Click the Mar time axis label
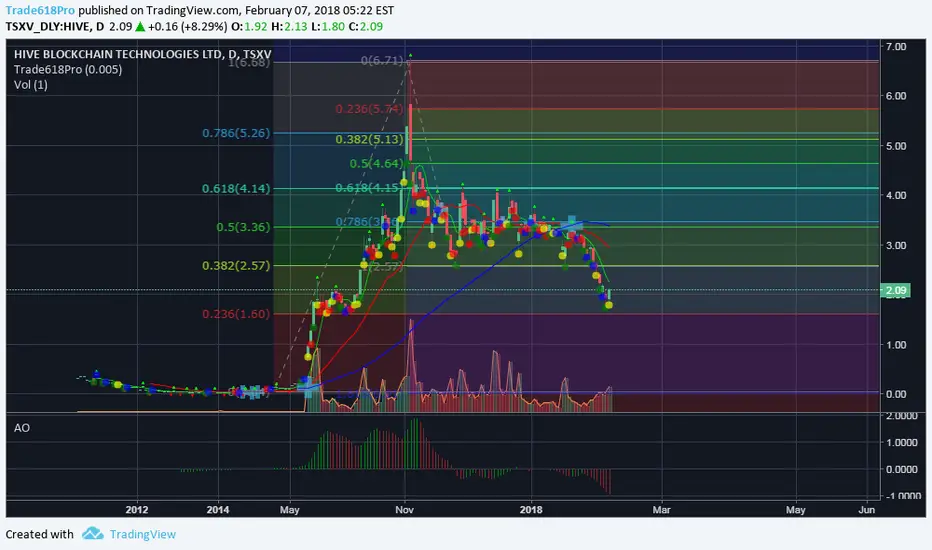Viewport: 932px width, 550px height. [662, 510]
